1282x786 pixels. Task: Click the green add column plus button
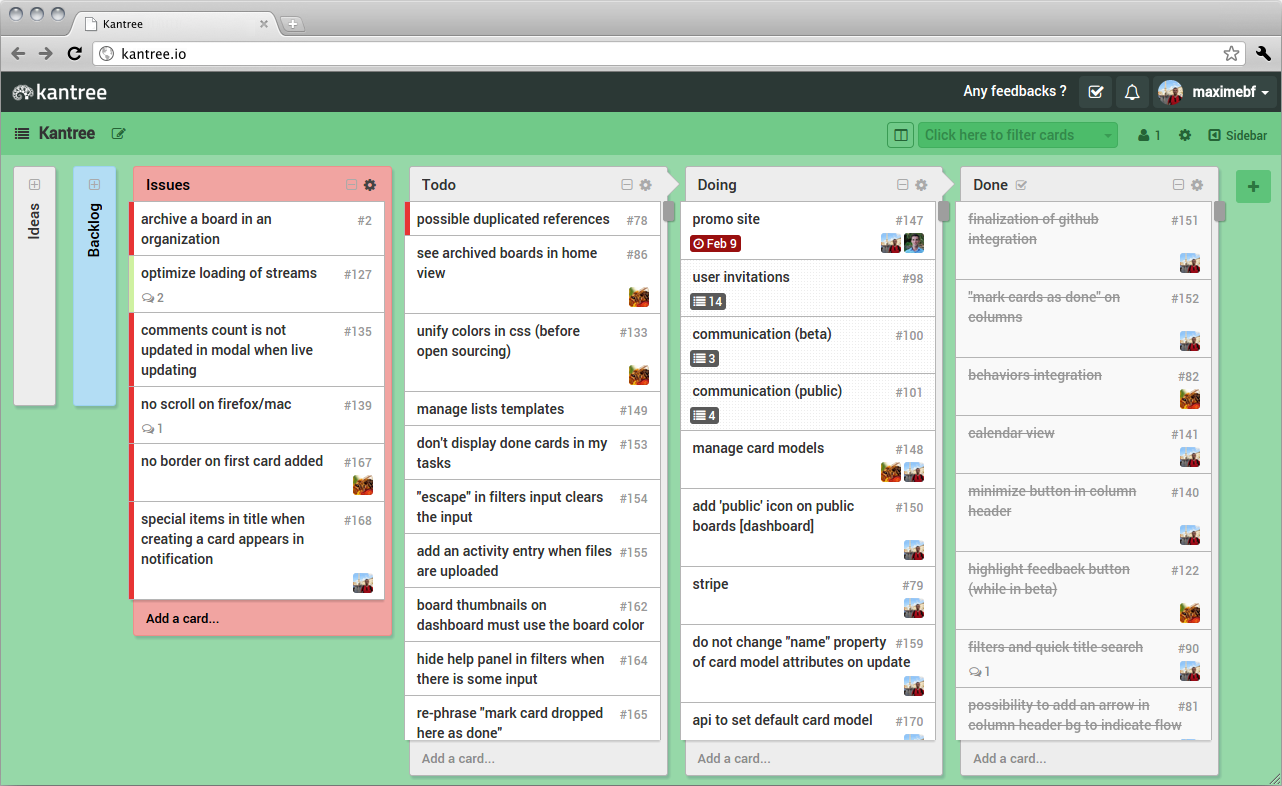click(1253, 186)
